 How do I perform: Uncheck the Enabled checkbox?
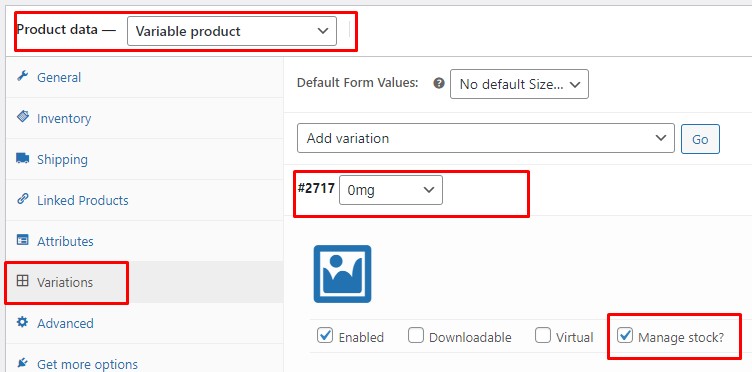(325, 336)
